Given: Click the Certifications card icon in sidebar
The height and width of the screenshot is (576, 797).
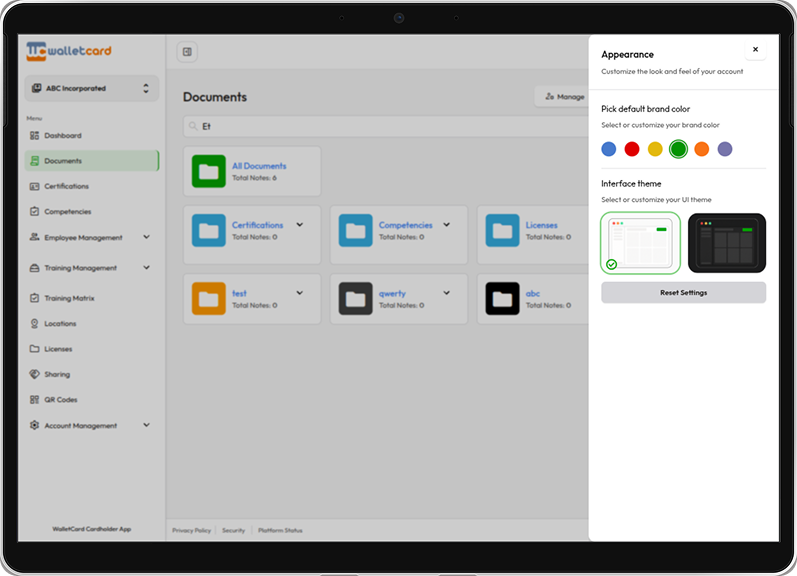Looking at the screenshot, I should tap(34, 187).
